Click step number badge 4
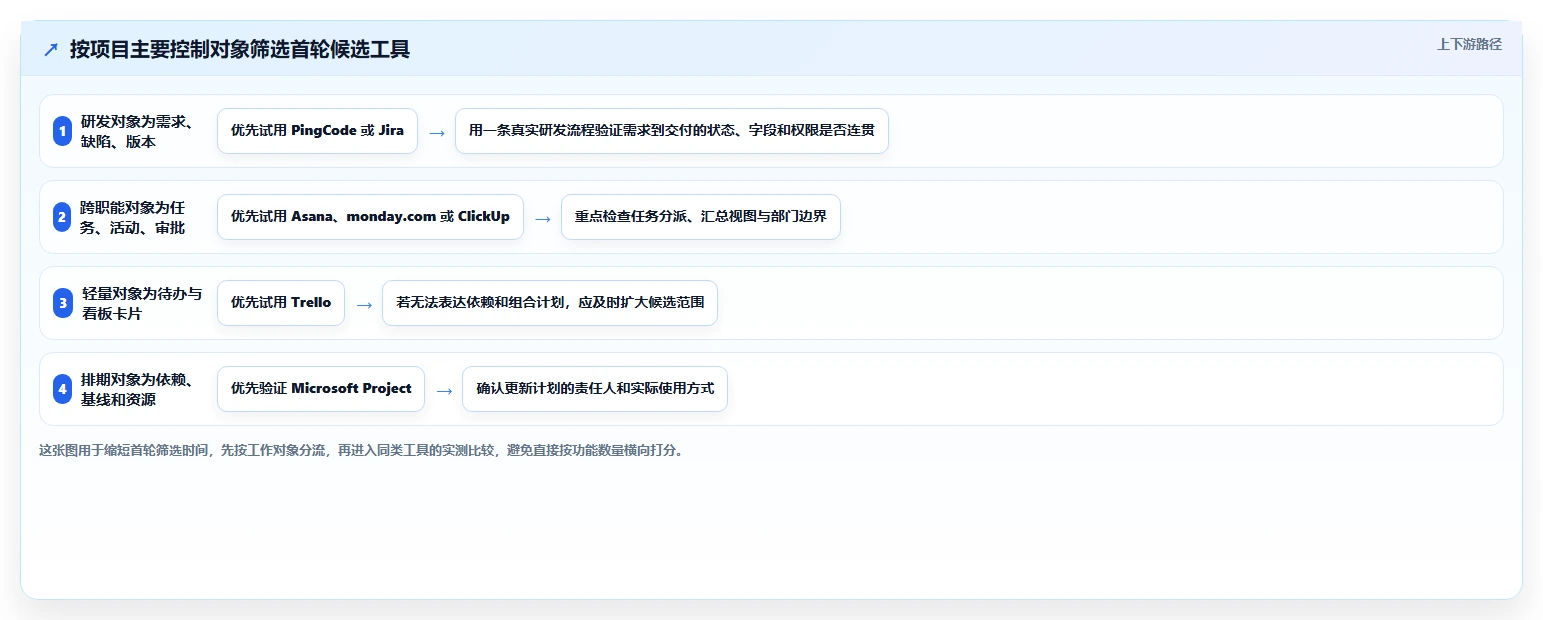 [63, 389]
